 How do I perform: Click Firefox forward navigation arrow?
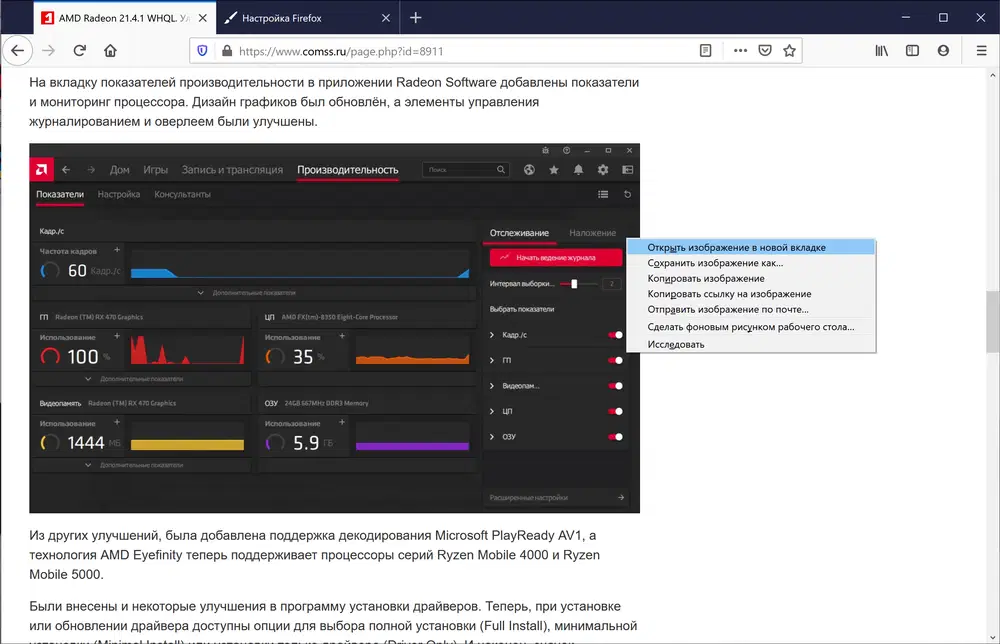pyautogui.click(x=48, y=51)
